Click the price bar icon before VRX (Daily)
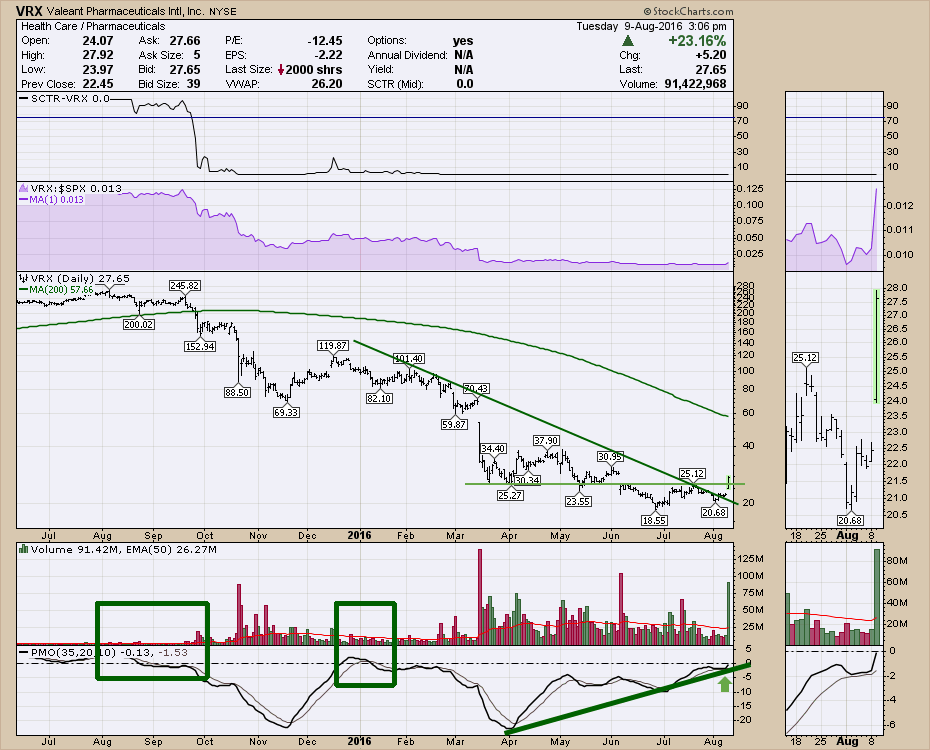930x750 pixels. [24, 279]
